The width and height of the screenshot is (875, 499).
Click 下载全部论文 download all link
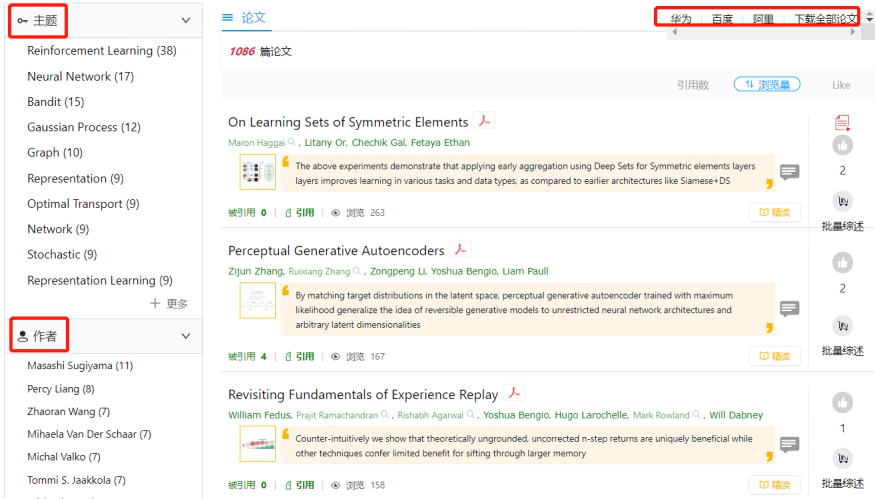825,19
